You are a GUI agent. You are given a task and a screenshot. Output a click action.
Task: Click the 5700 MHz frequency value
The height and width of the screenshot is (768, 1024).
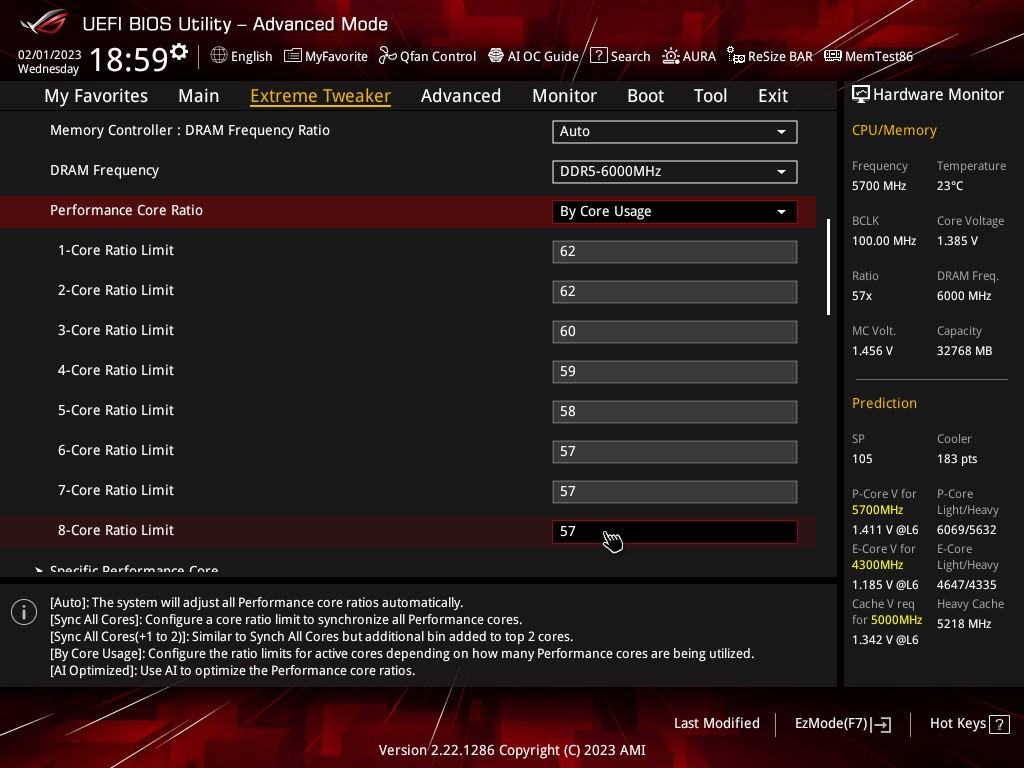coord(879,185)
